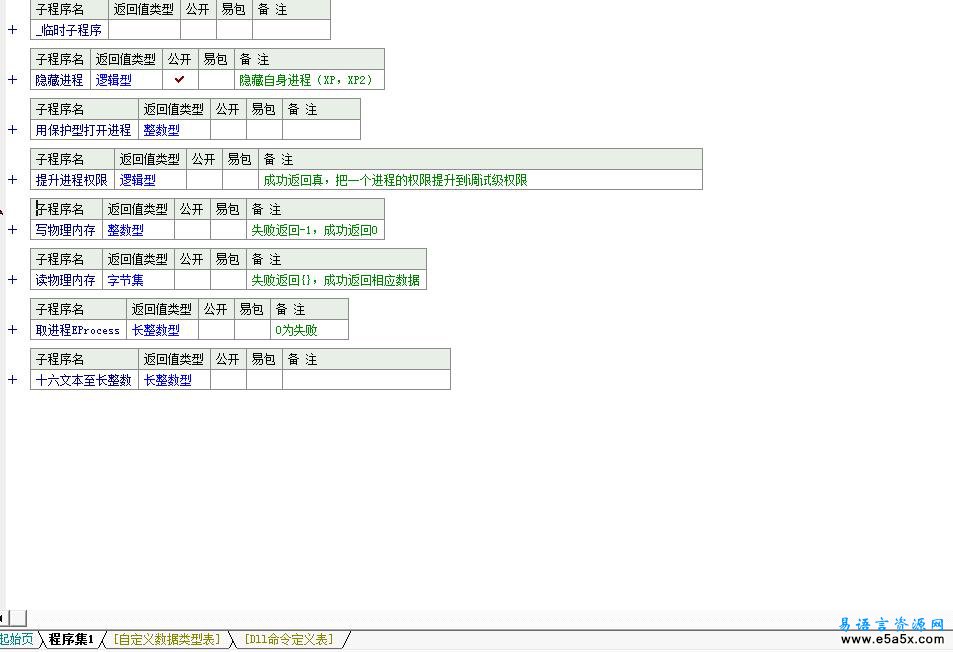Click the 子程序名 header above 取进程EProcess
This screenshot has width=953, height=652.
[78, 309]
